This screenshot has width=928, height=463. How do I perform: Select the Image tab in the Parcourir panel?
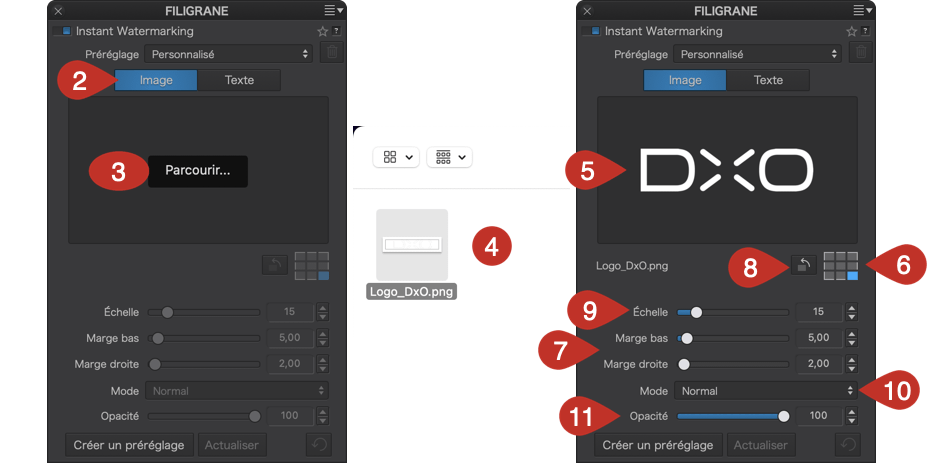click(155, 80)
